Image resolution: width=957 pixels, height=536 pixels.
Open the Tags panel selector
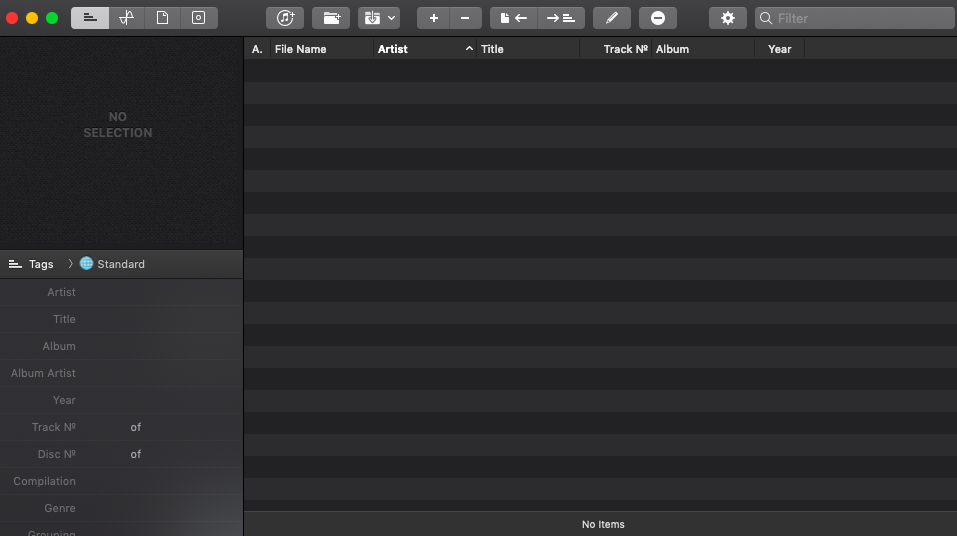point(32,264)
